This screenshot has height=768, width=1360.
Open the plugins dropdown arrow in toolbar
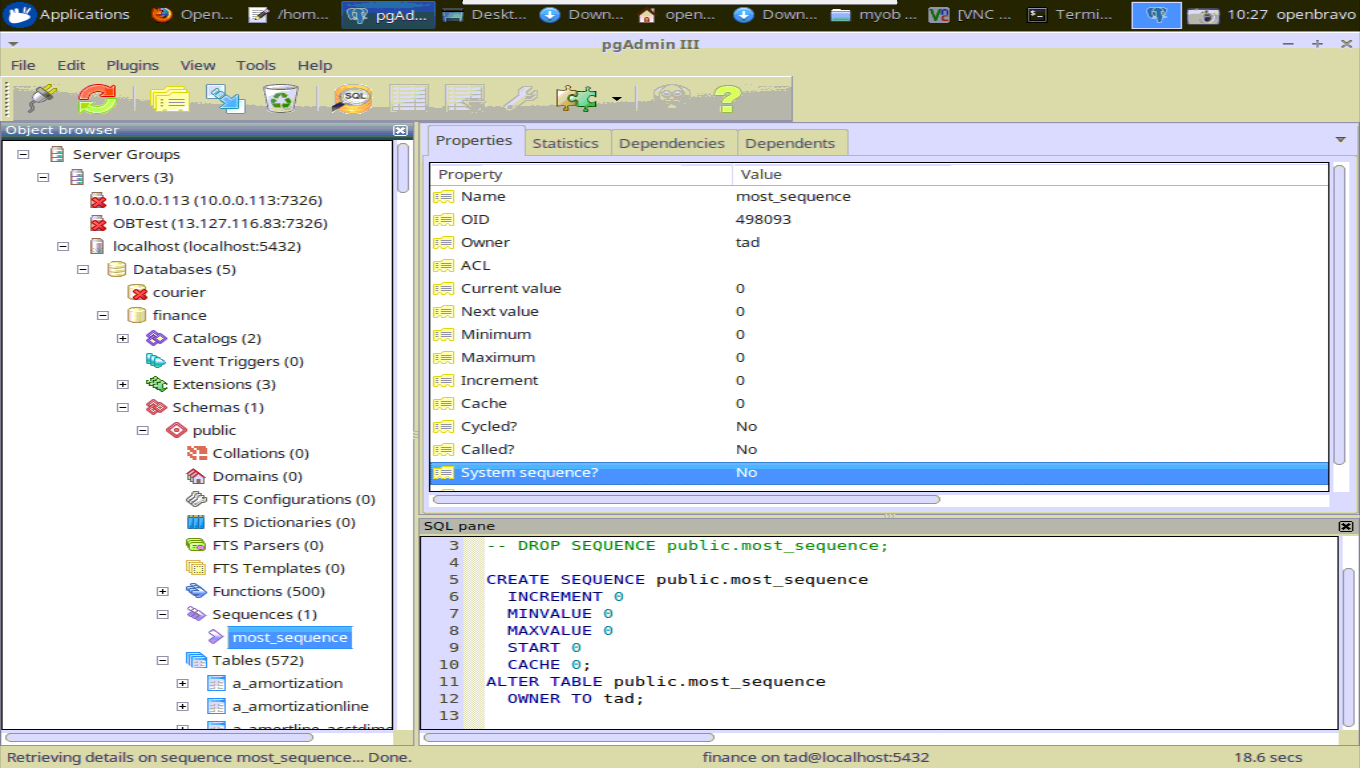[x=617, y=99]
